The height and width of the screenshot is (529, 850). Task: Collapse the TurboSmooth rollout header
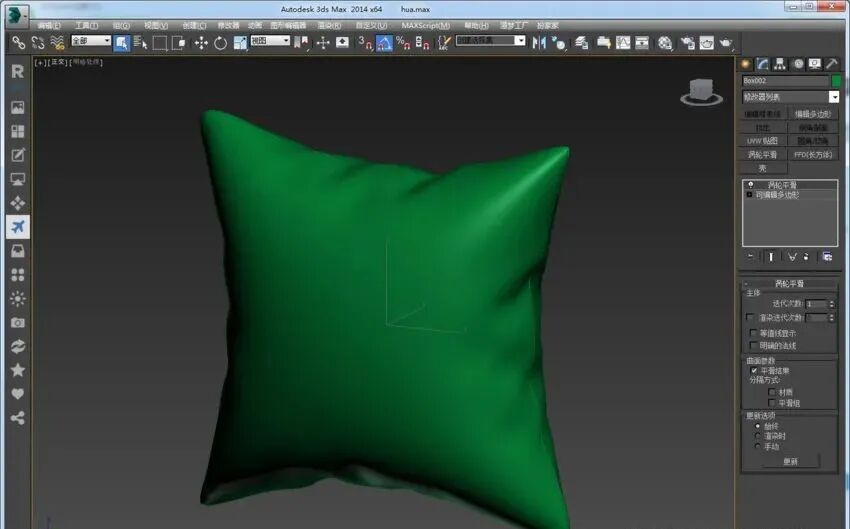pos(789,283)
